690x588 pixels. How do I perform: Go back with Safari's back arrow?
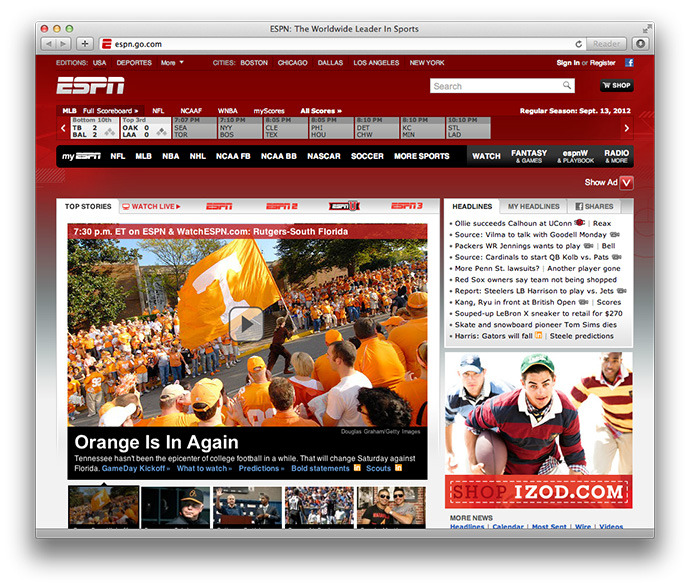[48, 44]
